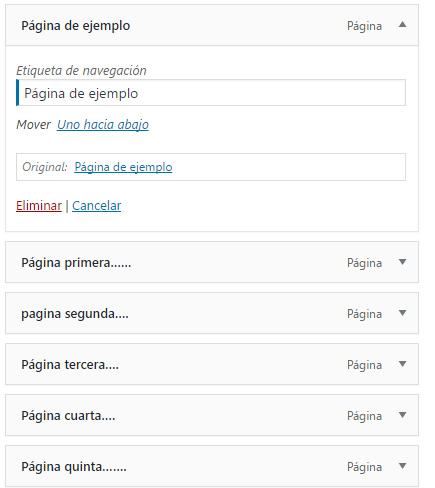The height and width of the screenshot is (488, 435).
Task: Click the Página de ejemplo header title
Action: (76, 26)
